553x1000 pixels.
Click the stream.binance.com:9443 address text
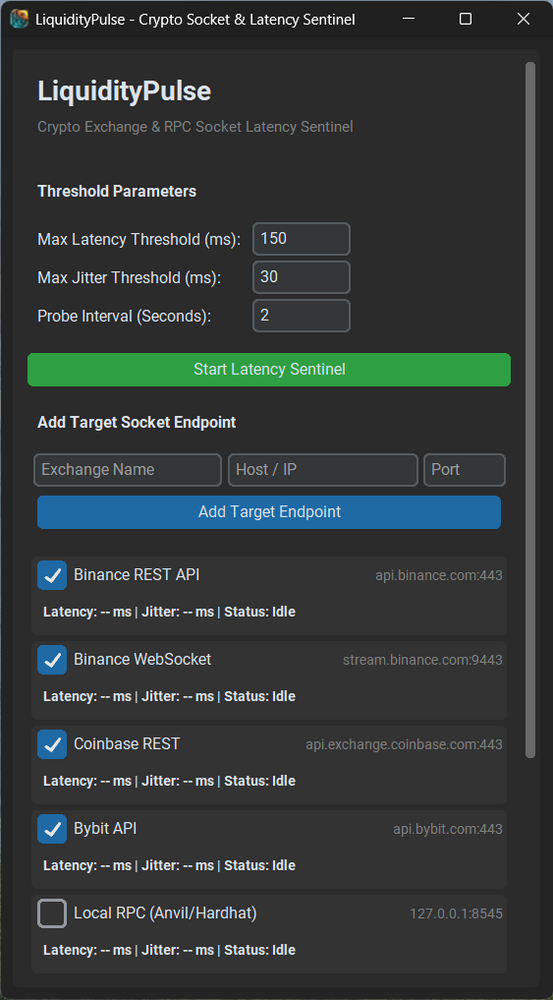[423, 660]
